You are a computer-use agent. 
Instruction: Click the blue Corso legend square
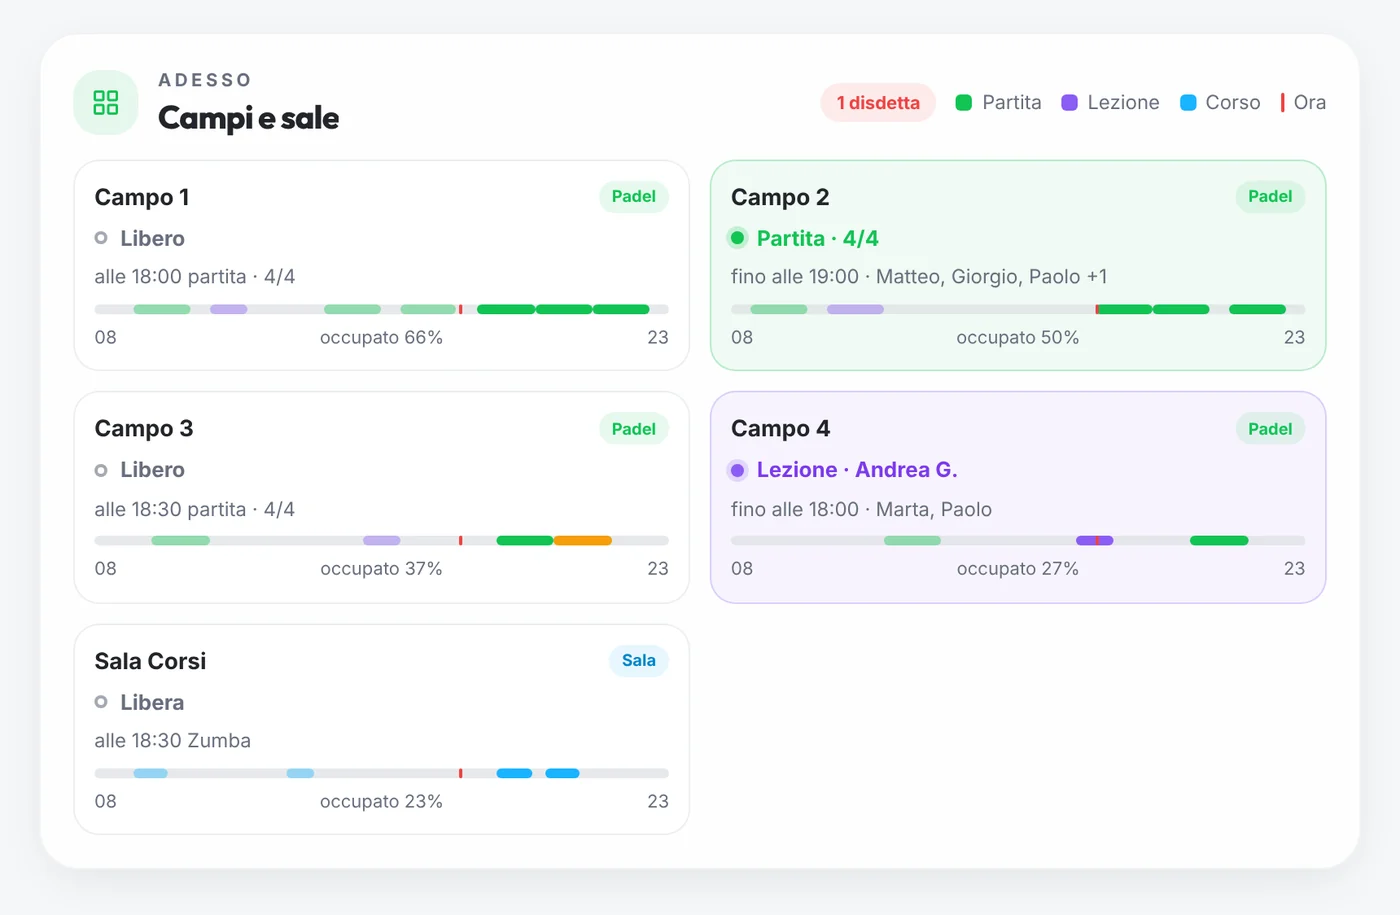click(x=1188, y=102)
